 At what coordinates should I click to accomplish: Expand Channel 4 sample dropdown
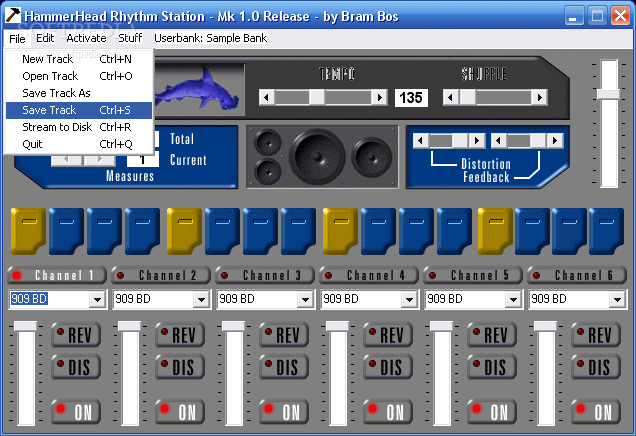(409, 300)
